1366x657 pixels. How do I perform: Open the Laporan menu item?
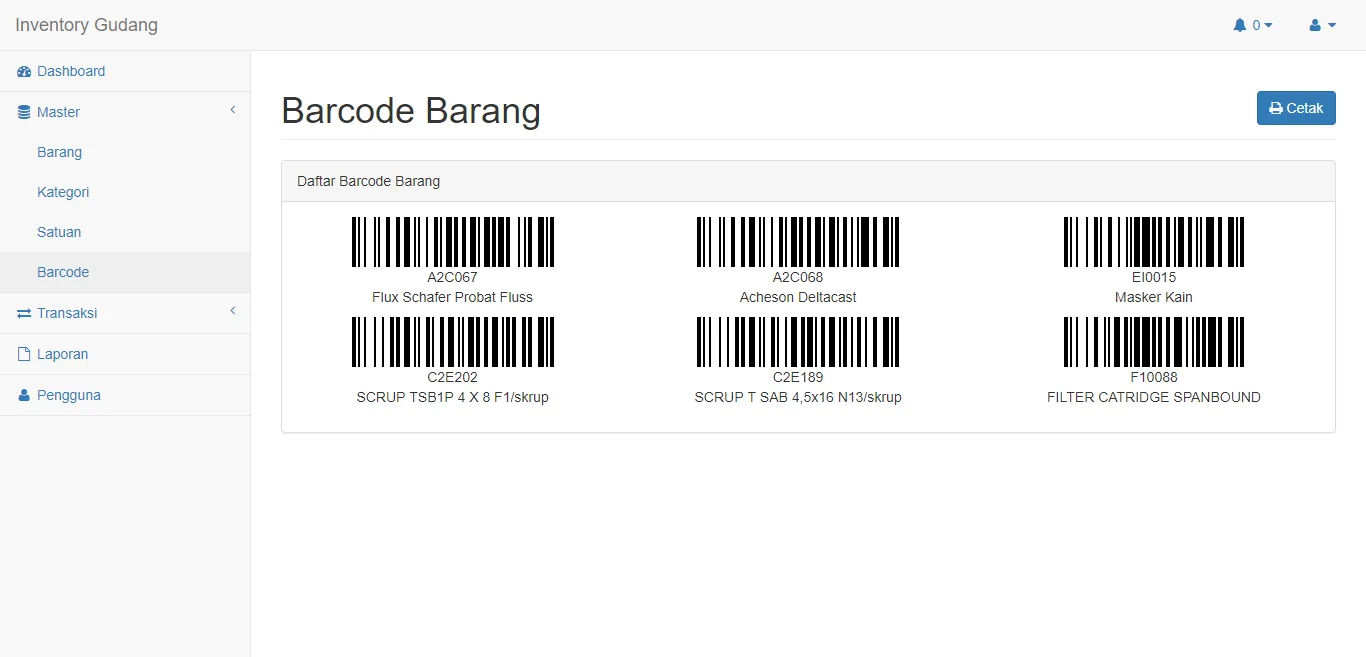pyautogui.click(x=125, y=355)
